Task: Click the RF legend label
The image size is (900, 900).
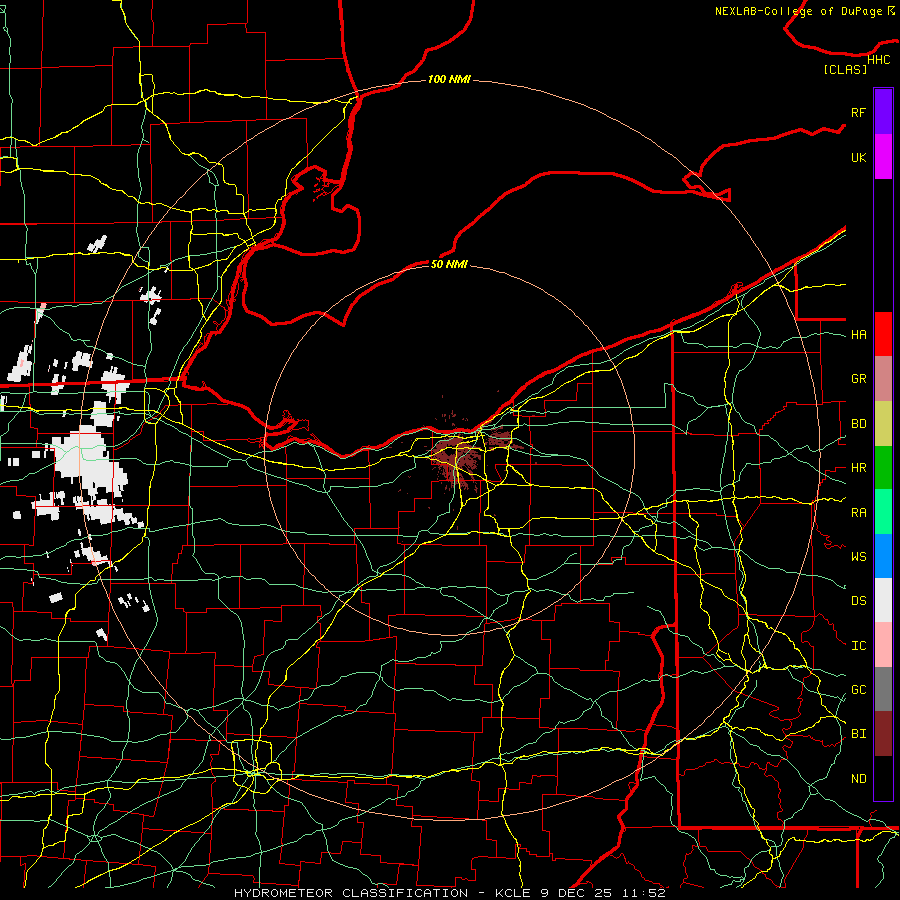Action: 858,112
